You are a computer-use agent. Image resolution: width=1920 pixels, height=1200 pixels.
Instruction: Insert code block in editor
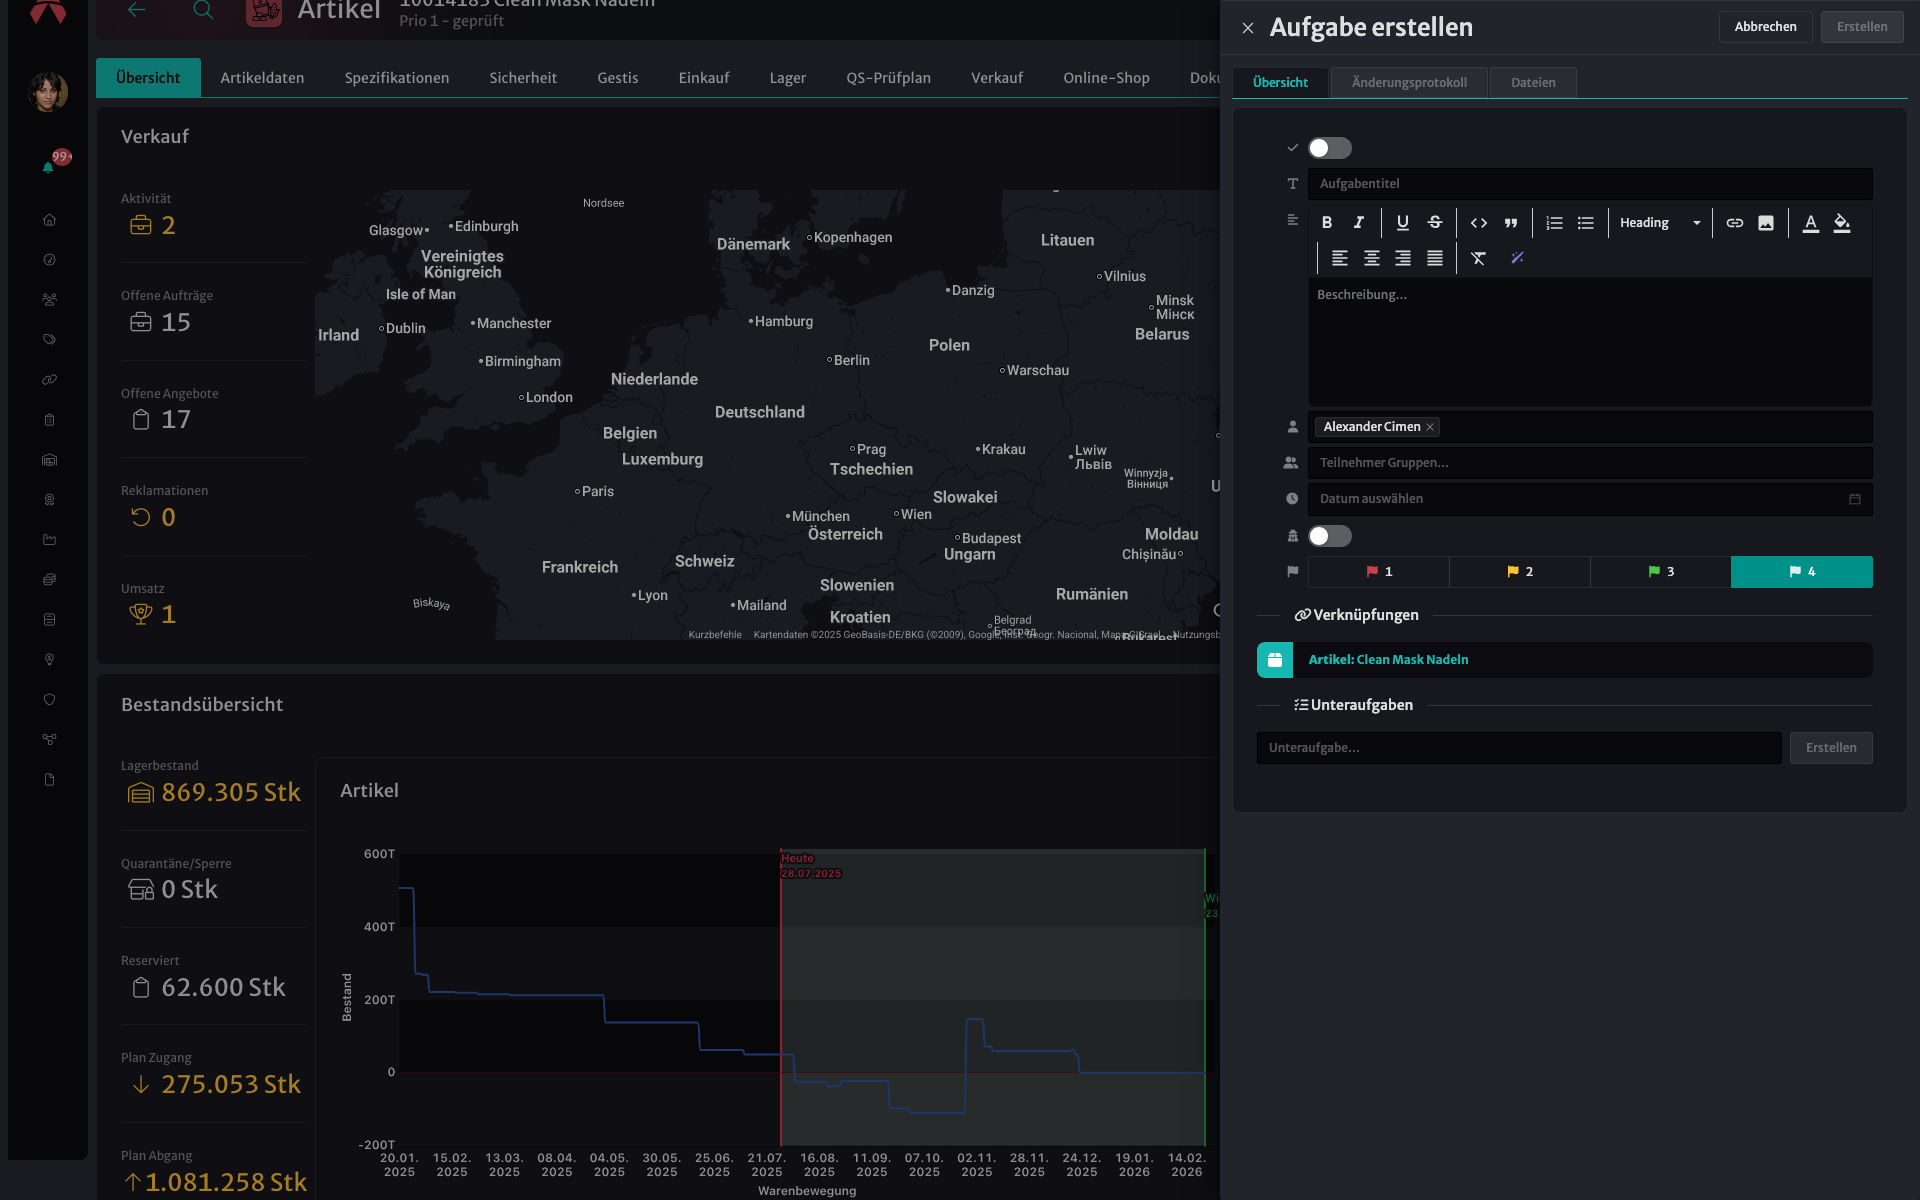tap(1479, 223)
